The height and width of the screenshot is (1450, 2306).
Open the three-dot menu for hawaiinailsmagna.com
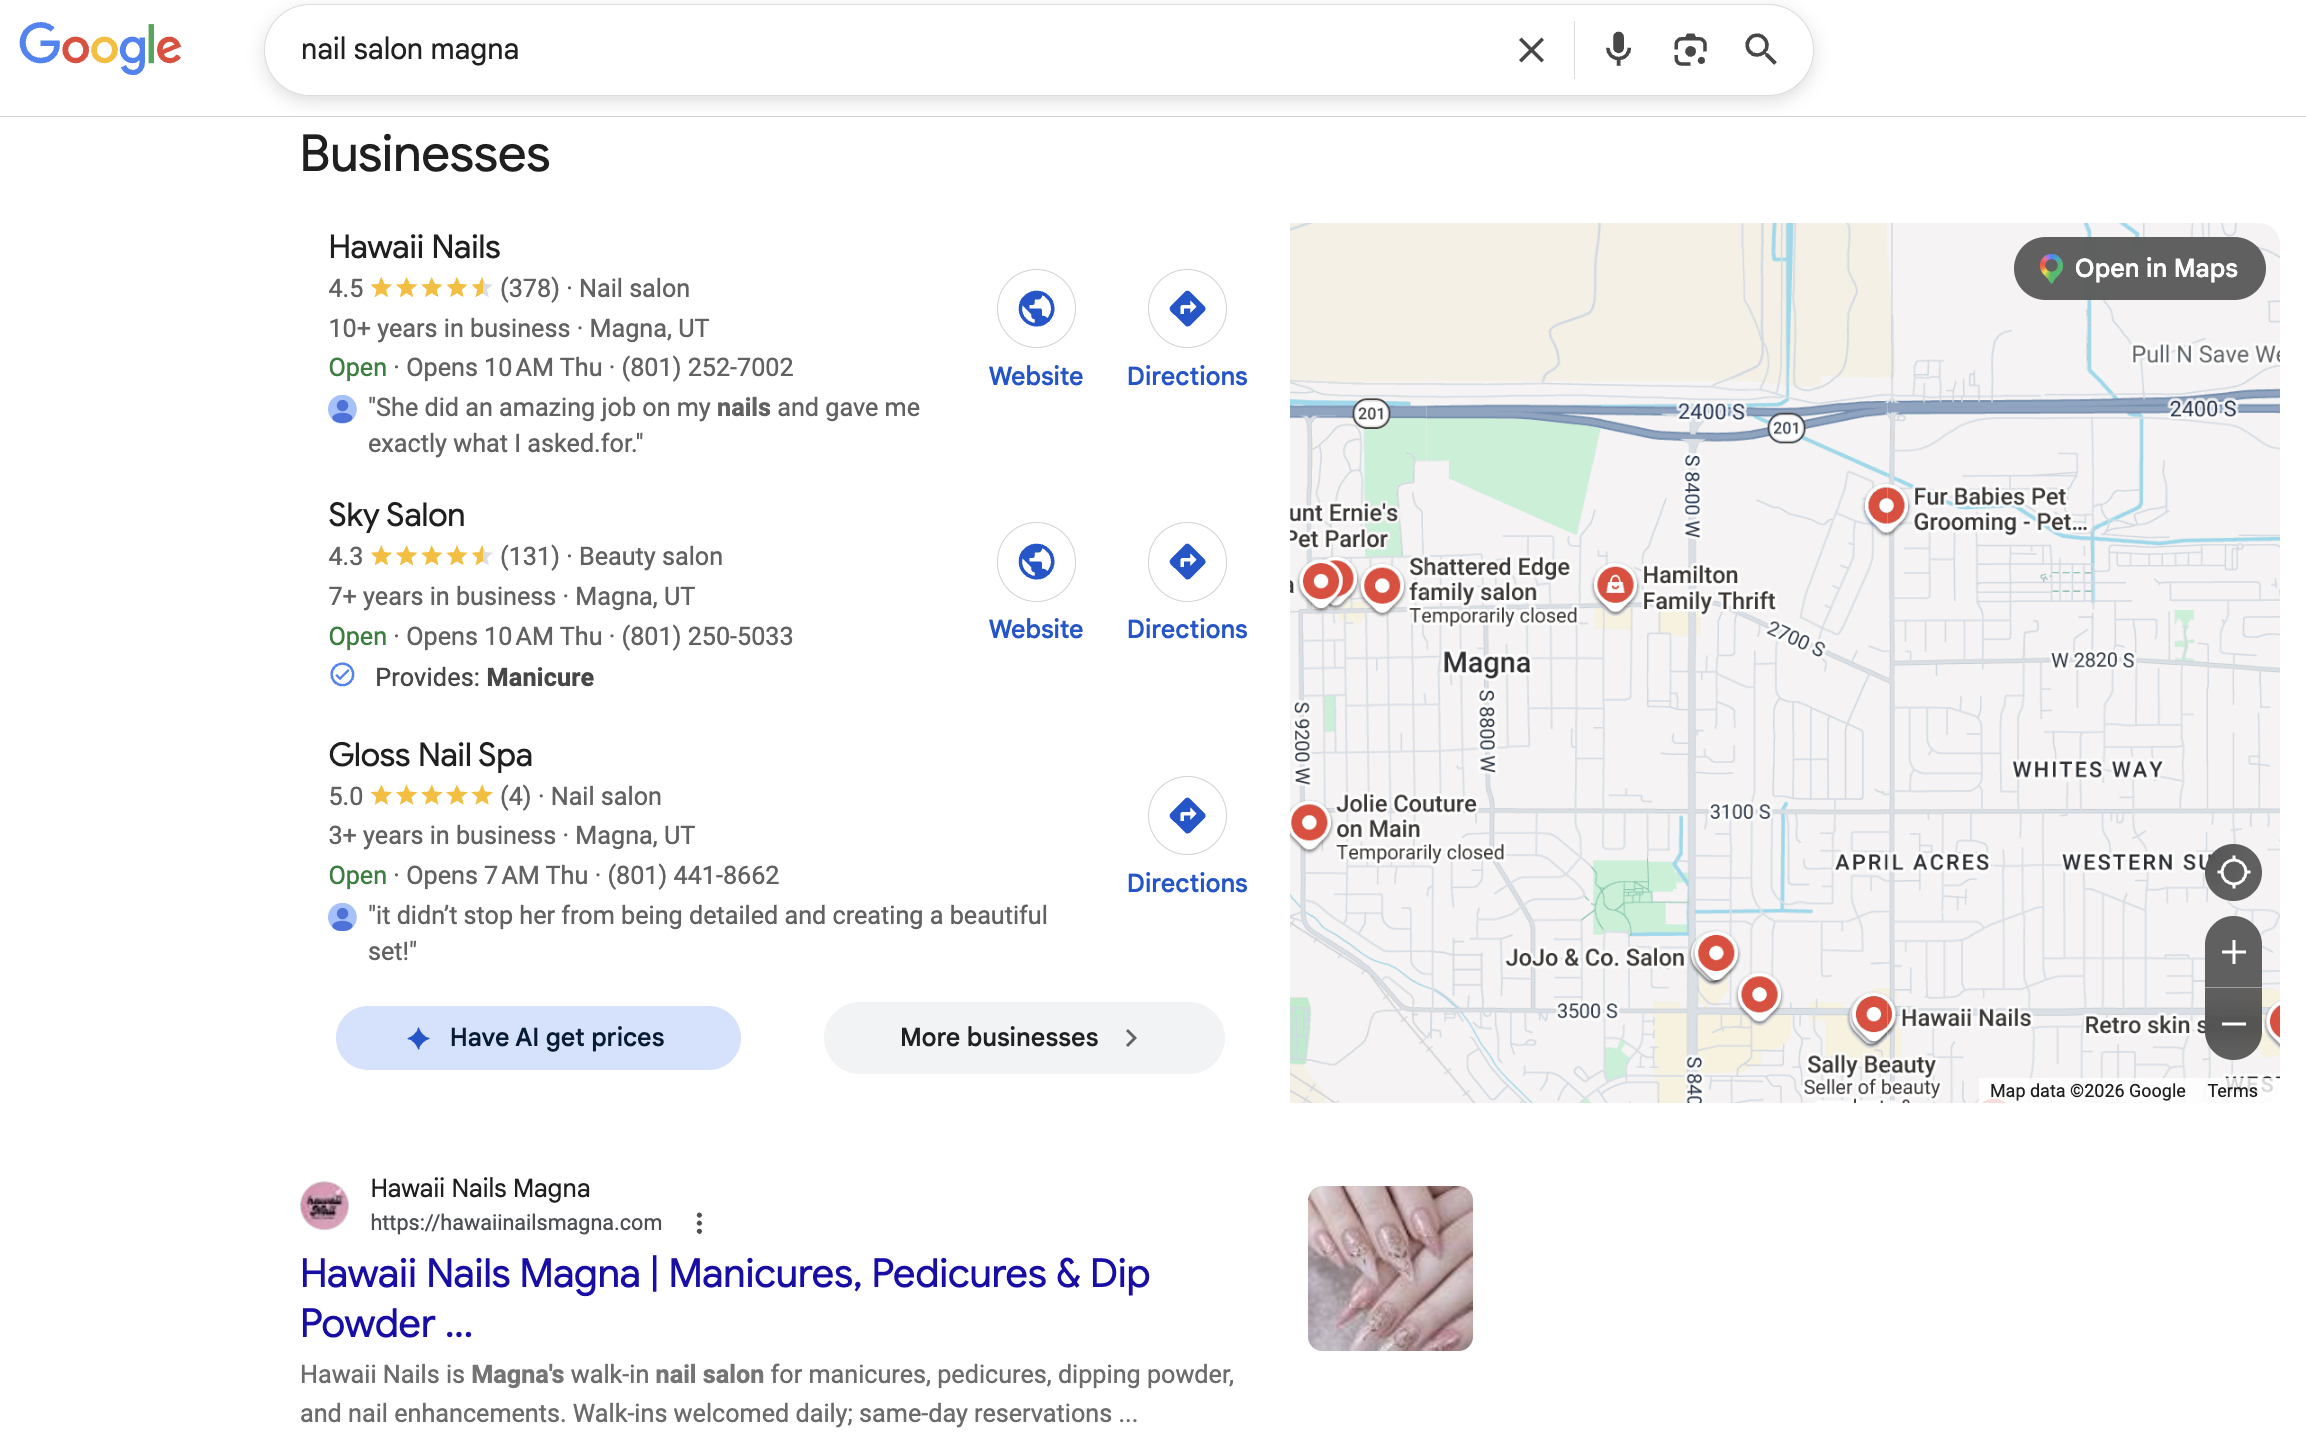699,1223
